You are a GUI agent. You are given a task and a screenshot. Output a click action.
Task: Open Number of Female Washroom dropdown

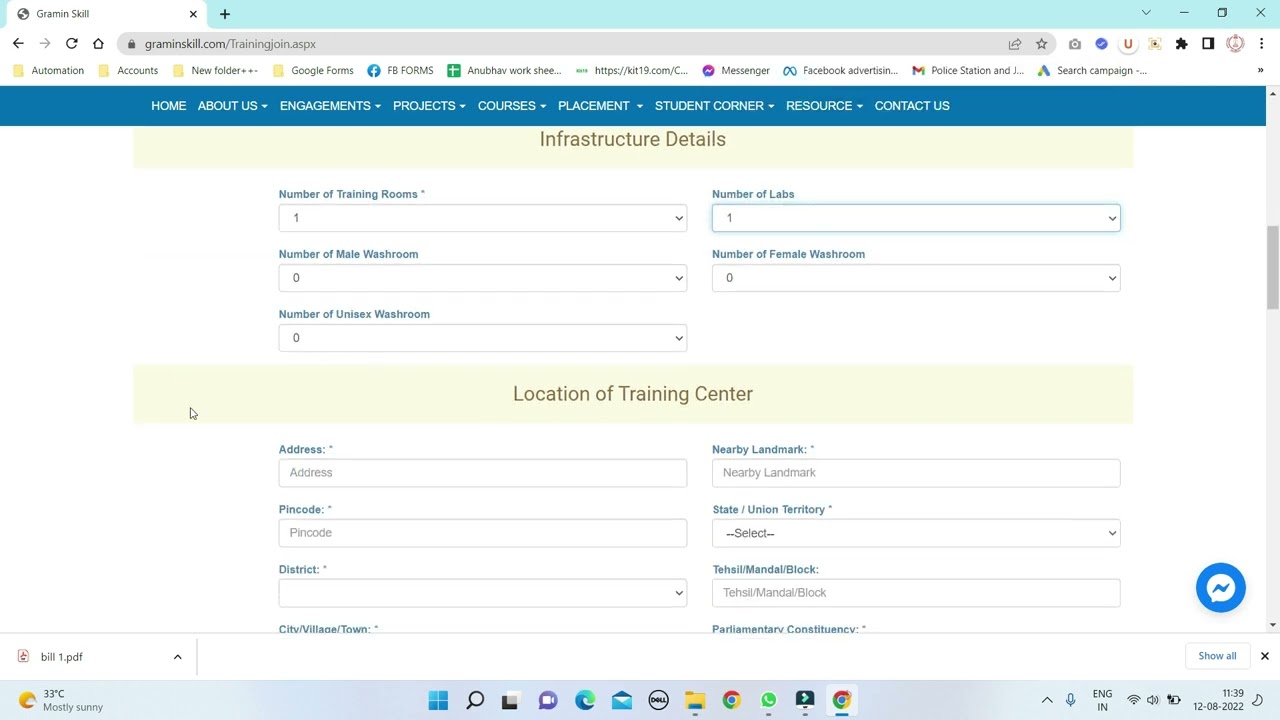point(916,278)
